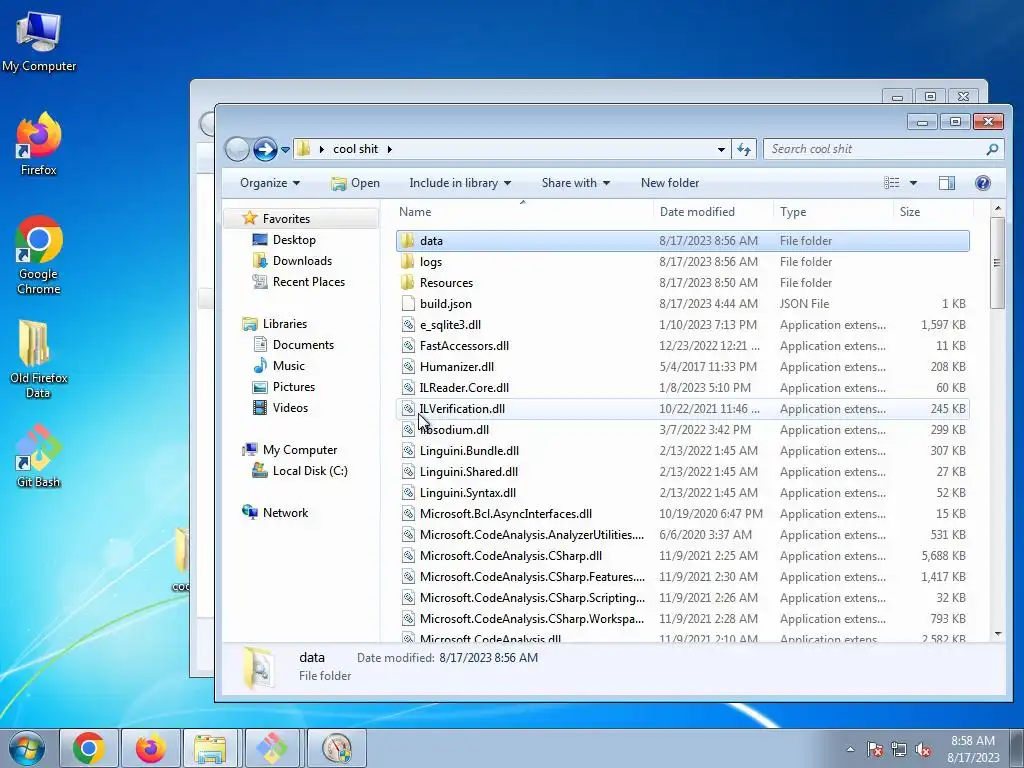Select the e_sqlite3.dll file

[x=682, y=325]
